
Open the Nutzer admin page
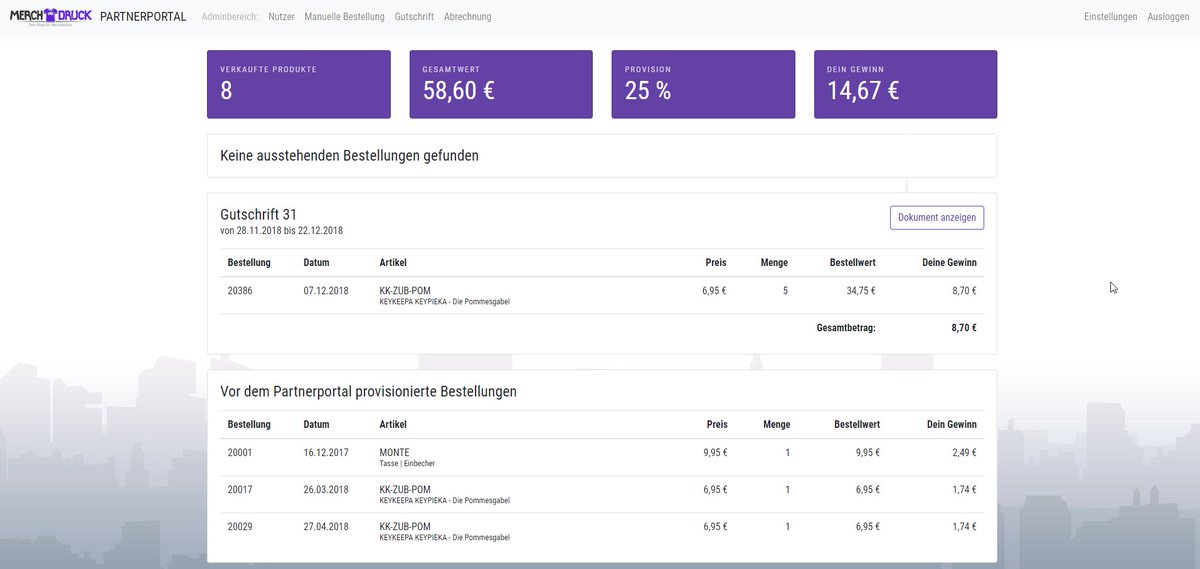tap(282, 17)
